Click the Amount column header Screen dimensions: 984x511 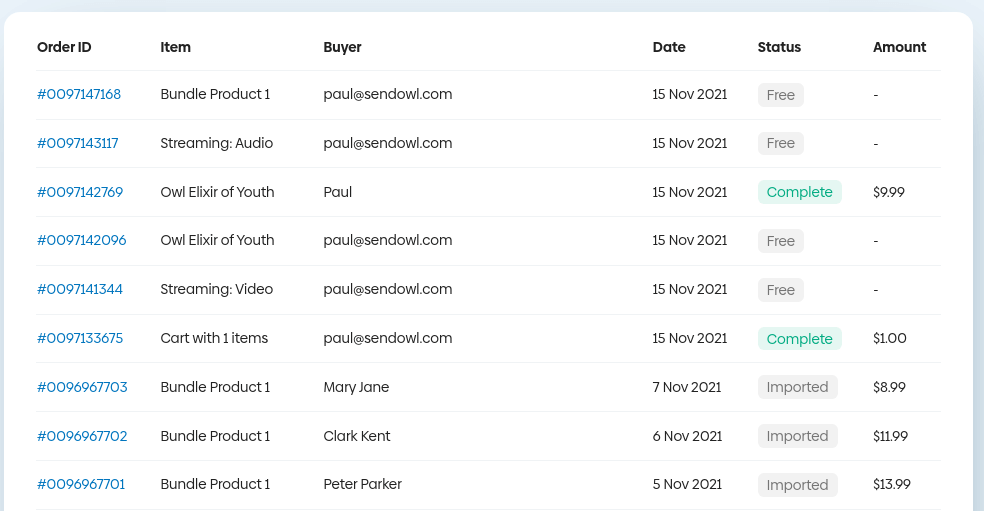899,47
